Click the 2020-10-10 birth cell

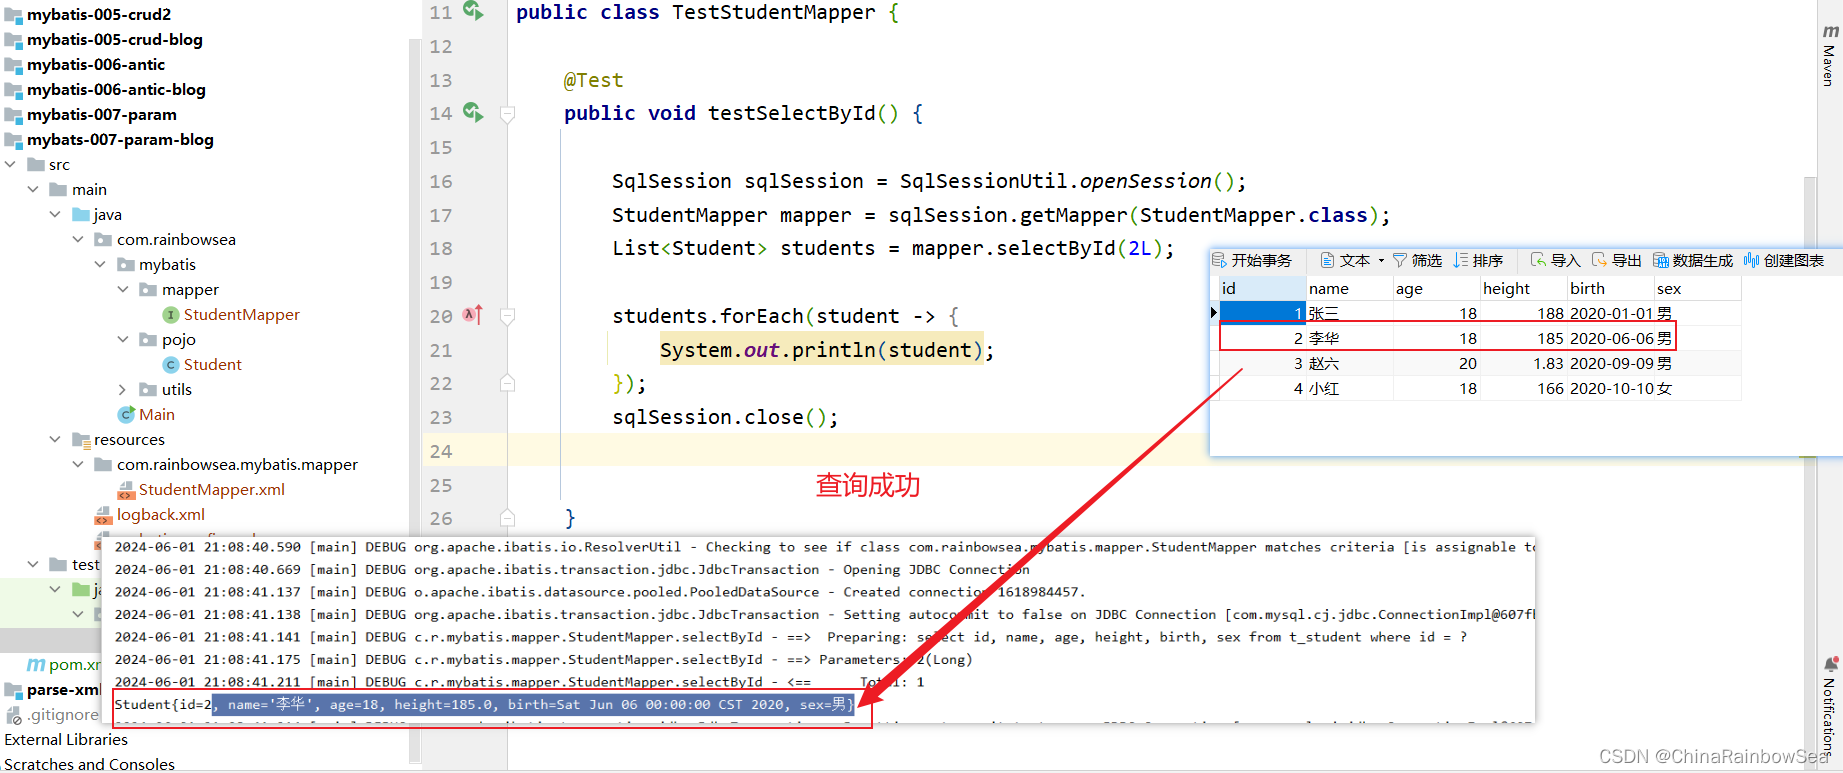[1611, 388]
